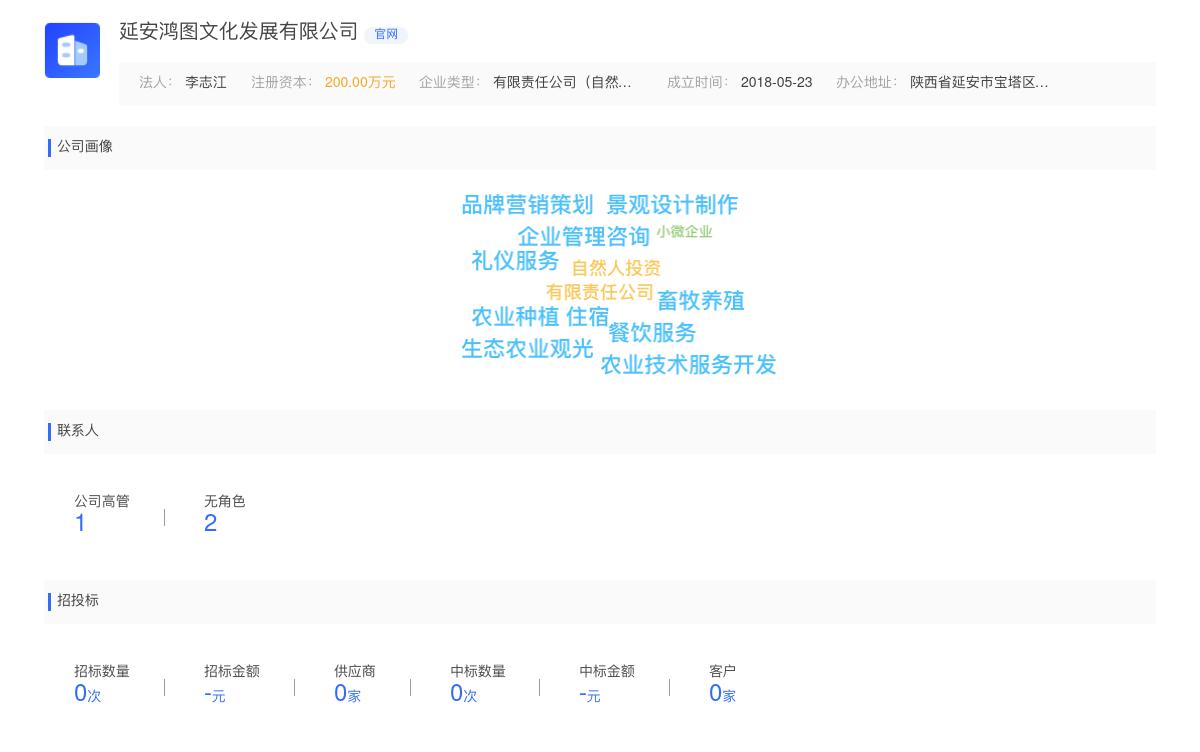The image size is (1200, 752).
Task: Open the 官网 official website link
Action: (386, 34)
